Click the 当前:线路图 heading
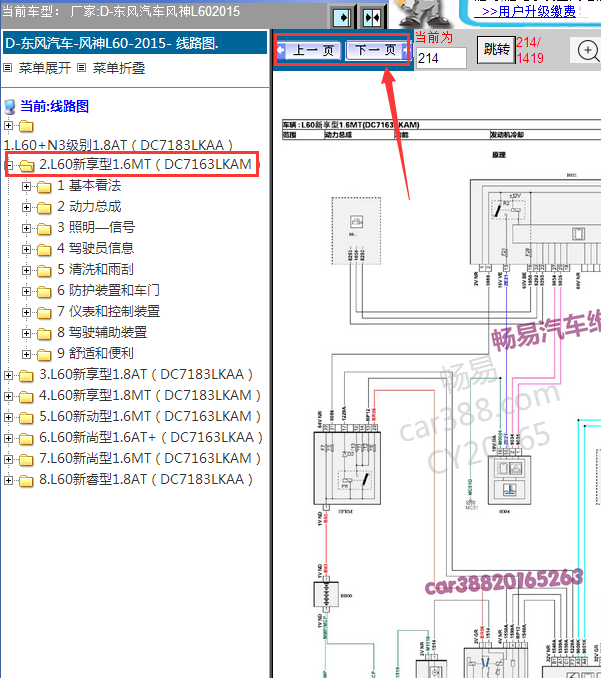601x678 pixels. [55, 106]
